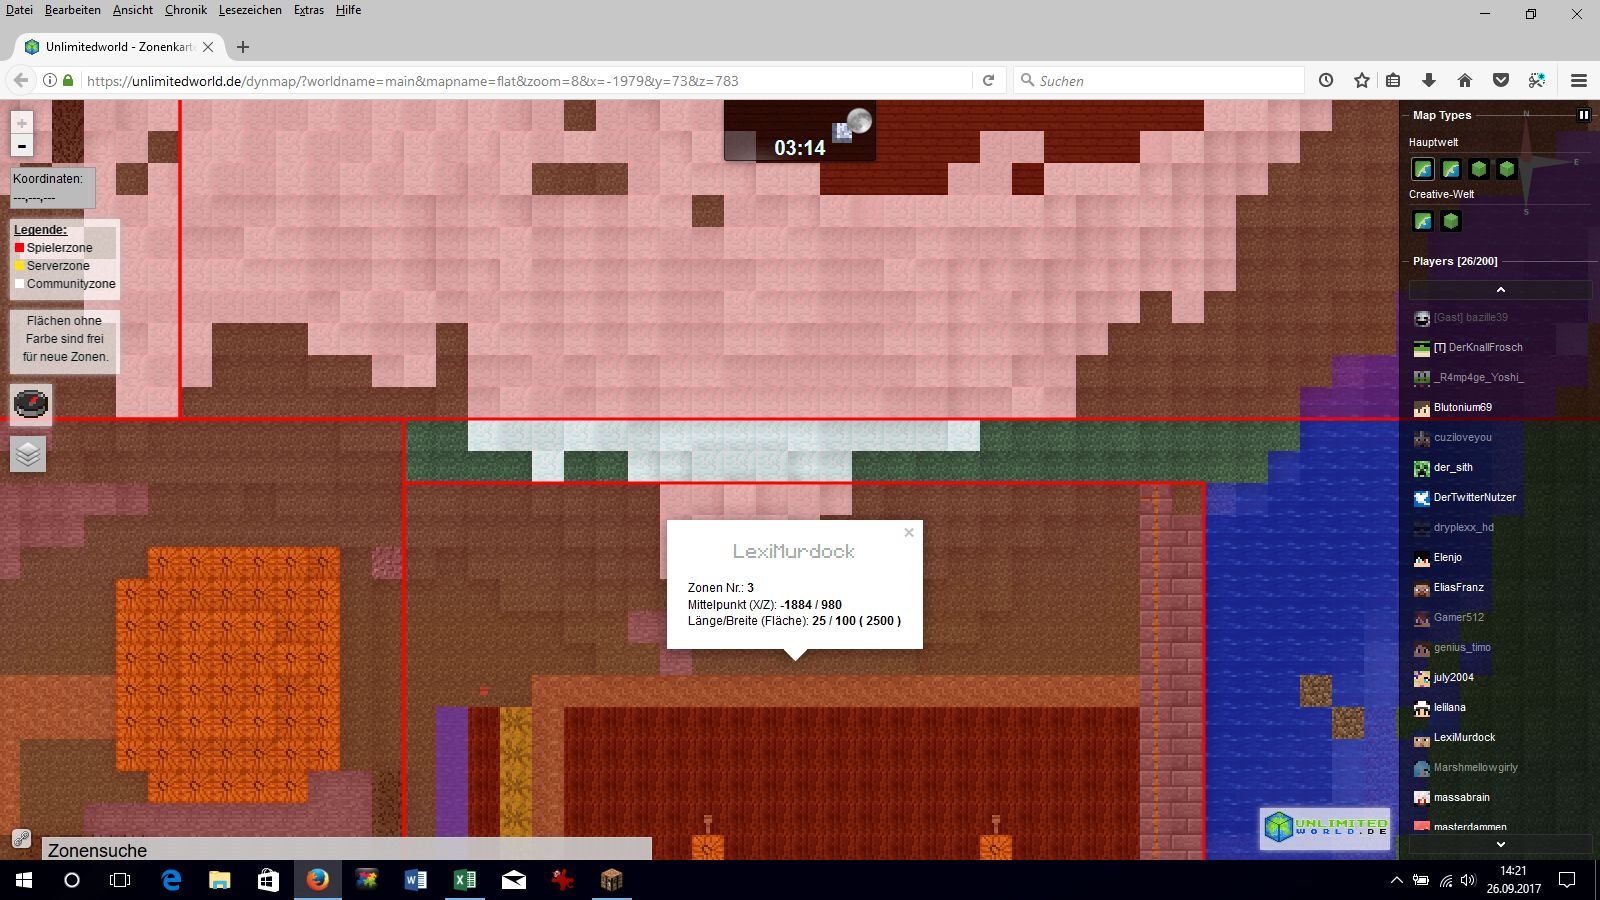Locate player DerTwitterNutzer on map
This screenshot has width=1600, height=900.
pos(1474,497)
